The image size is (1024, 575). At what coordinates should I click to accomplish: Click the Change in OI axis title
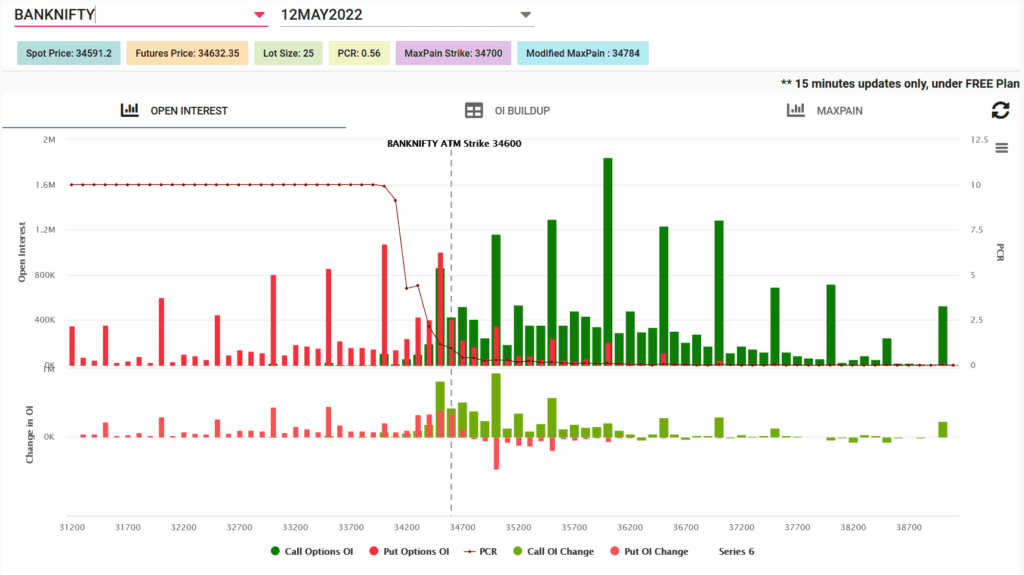tap(29, 435)
